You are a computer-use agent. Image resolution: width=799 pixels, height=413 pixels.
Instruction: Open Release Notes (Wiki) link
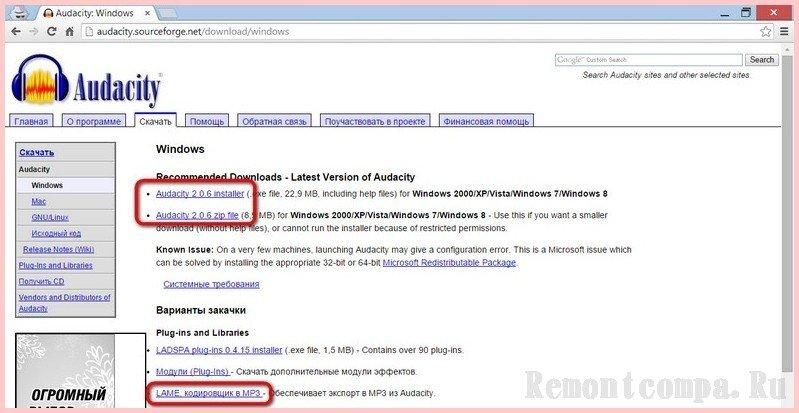click(58, 249)
